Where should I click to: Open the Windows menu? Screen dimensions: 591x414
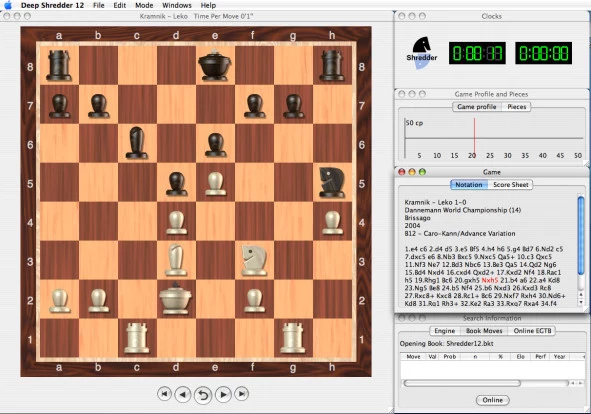point(177,5)
